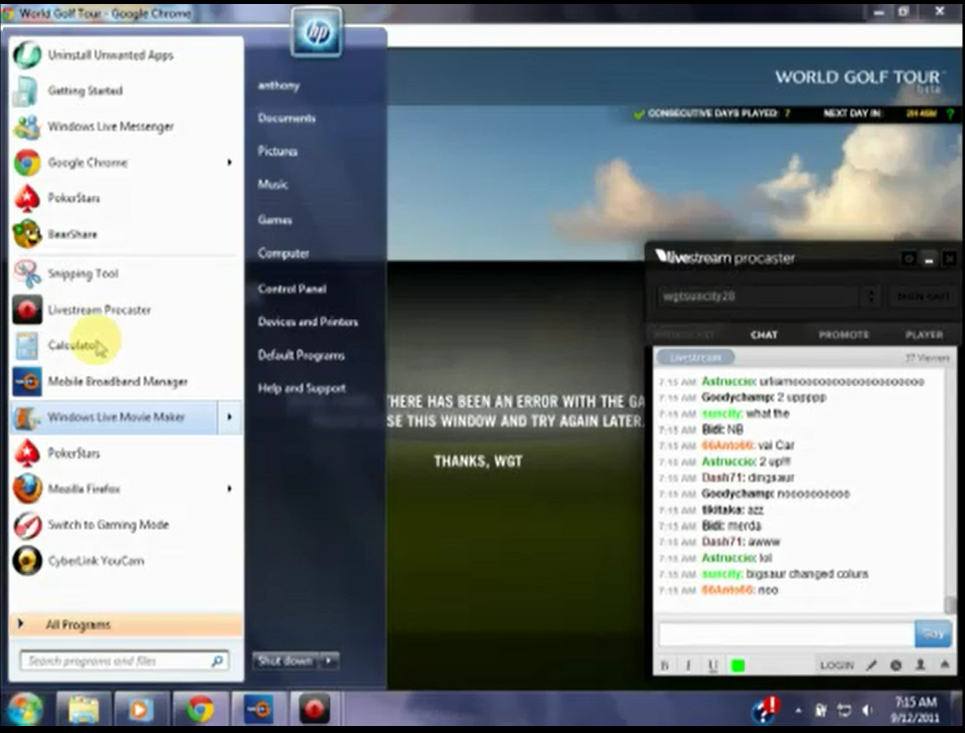Open Calculator in the Start menu
Viewport: 965px width, 733px height.
[x=73, y=346]
